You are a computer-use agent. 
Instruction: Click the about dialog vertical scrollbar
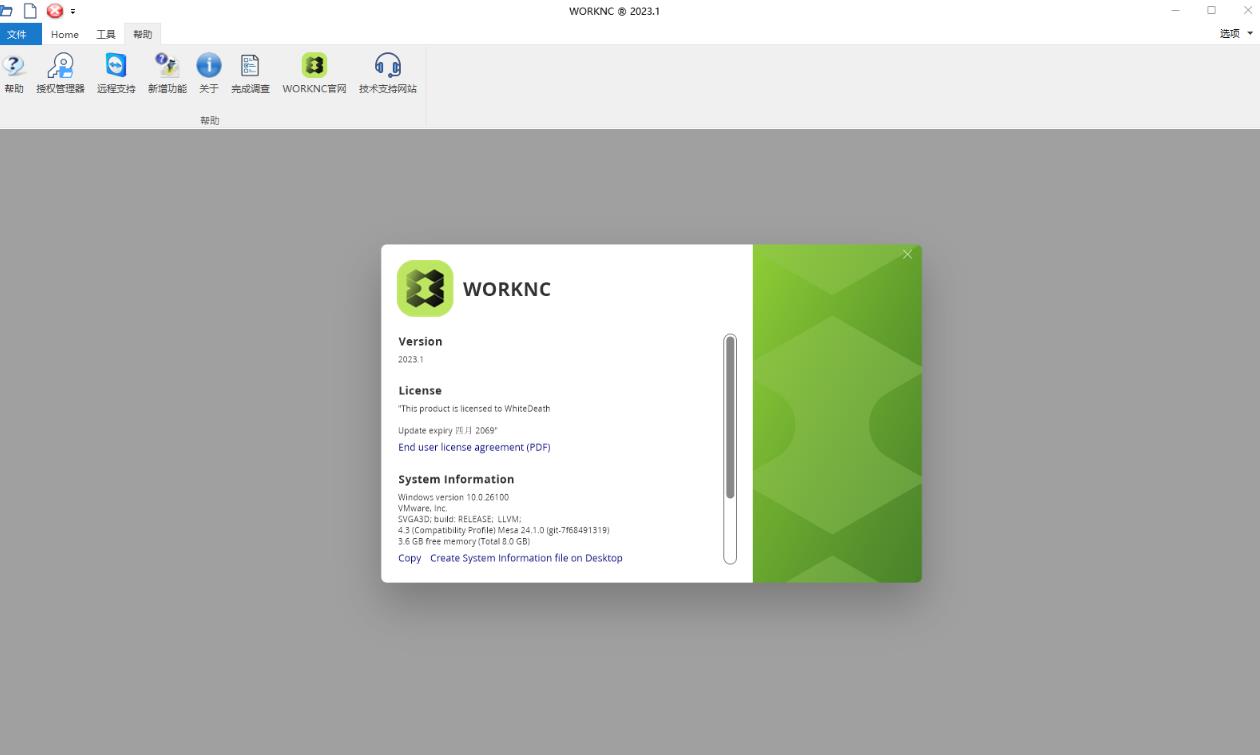[x=730, y=448]
